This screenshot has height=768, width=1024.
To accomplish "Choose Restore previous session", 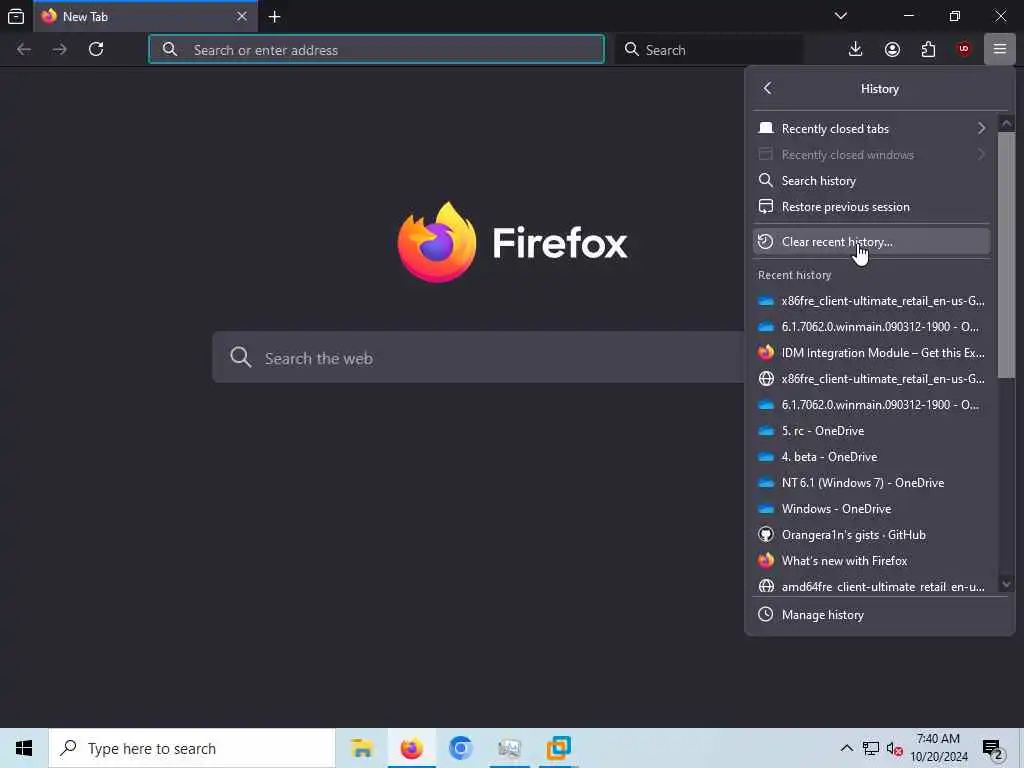I will click(871, 207).
